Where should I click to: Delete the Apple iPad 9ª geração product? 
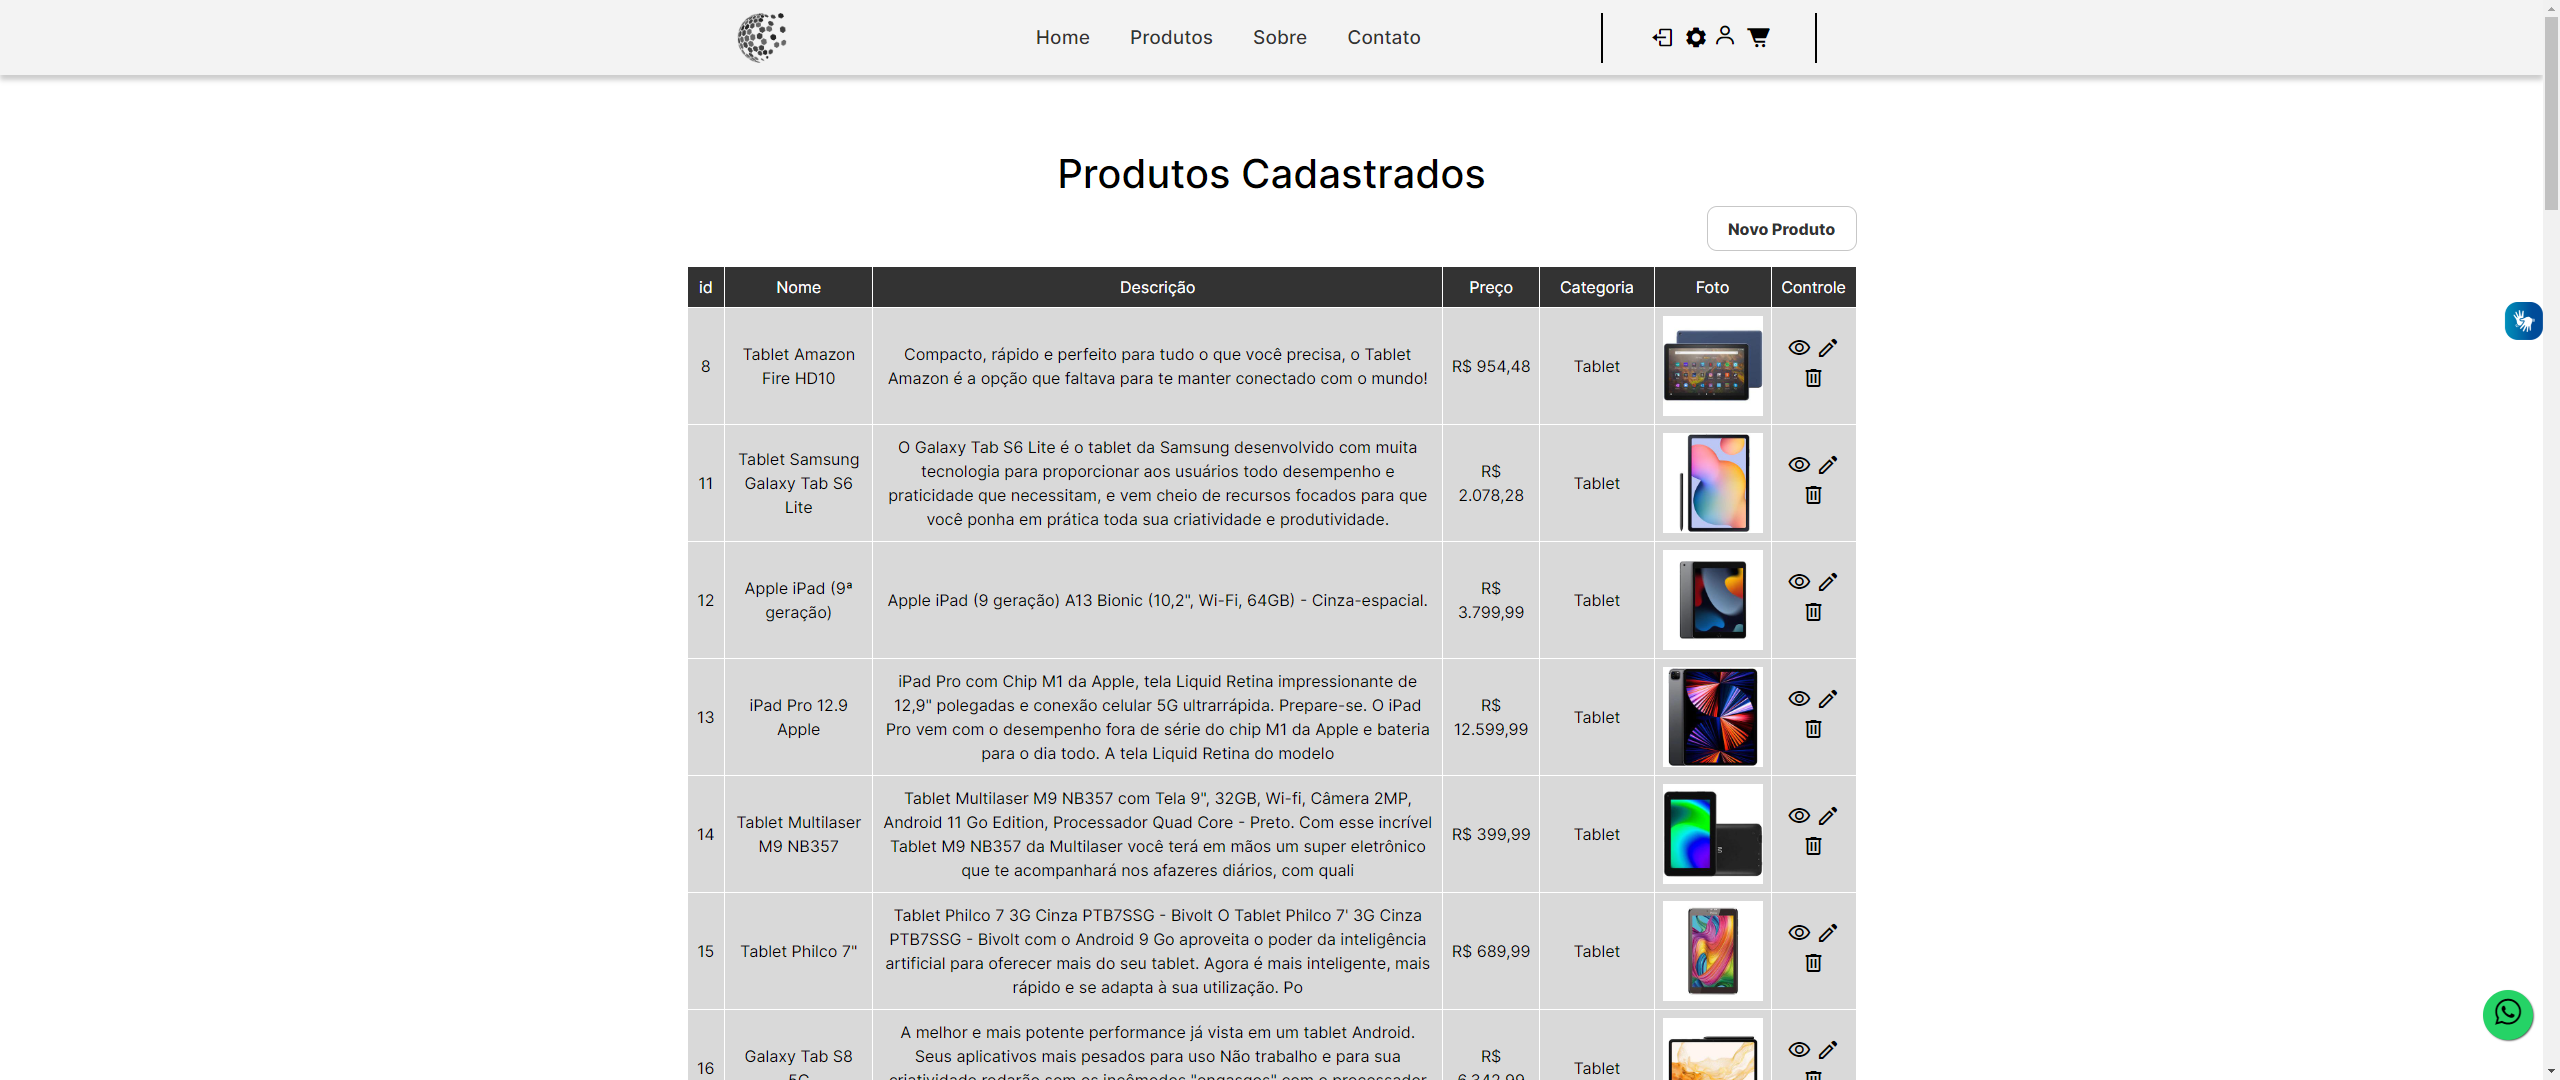click(x=1813, y=612)
